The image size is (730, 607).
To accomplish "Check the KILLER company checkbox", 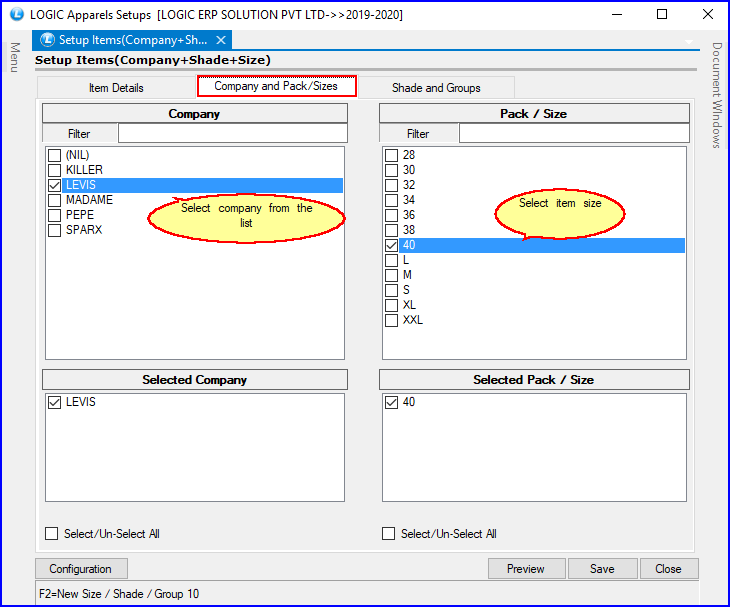I will (x=54, y=170).
